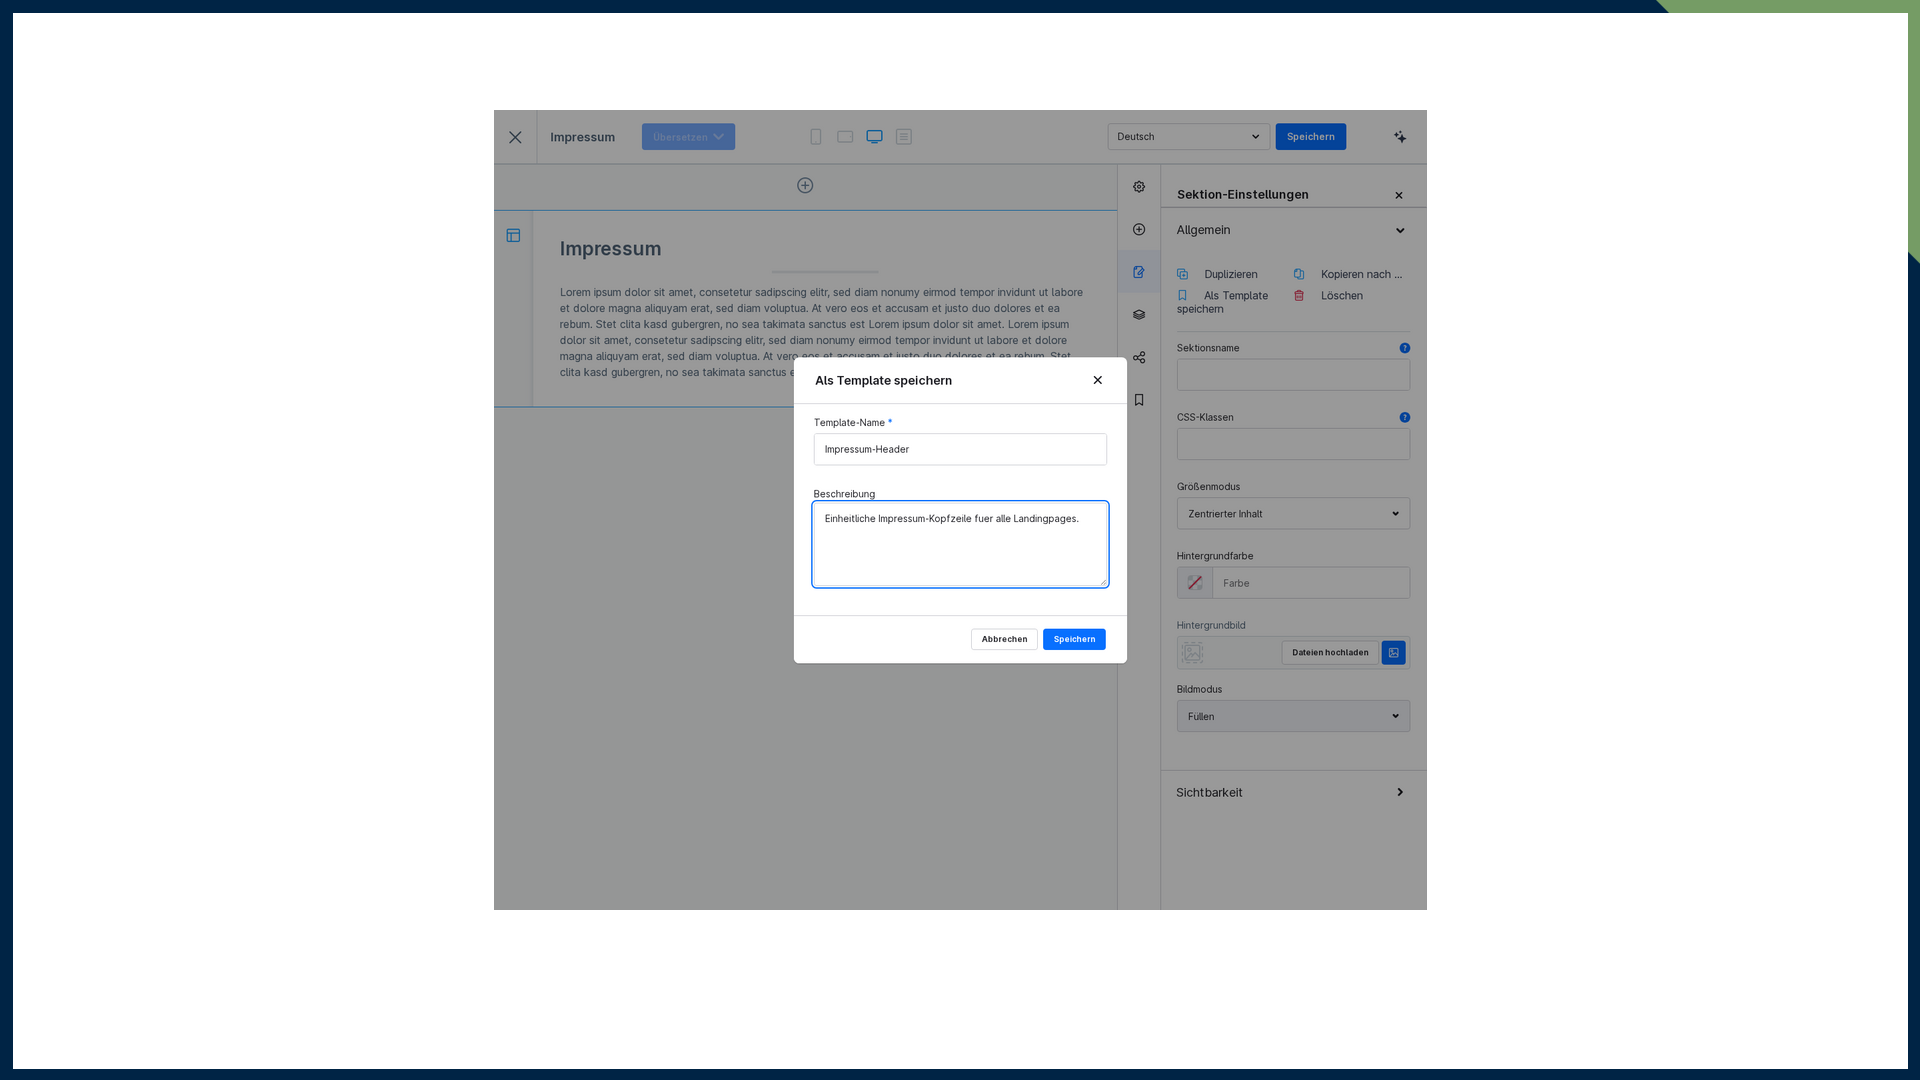Close the page editor with the X icon
Image resolution: width=1920 pixels, height=1080 pixels.
point(515,137)
